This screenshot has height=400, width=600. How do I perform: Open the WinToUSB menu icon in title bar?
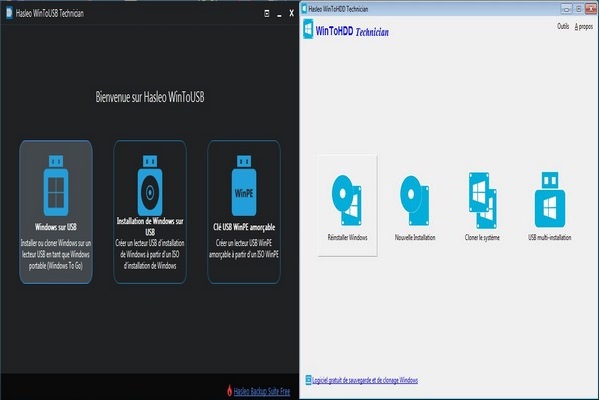coord(267,14)
